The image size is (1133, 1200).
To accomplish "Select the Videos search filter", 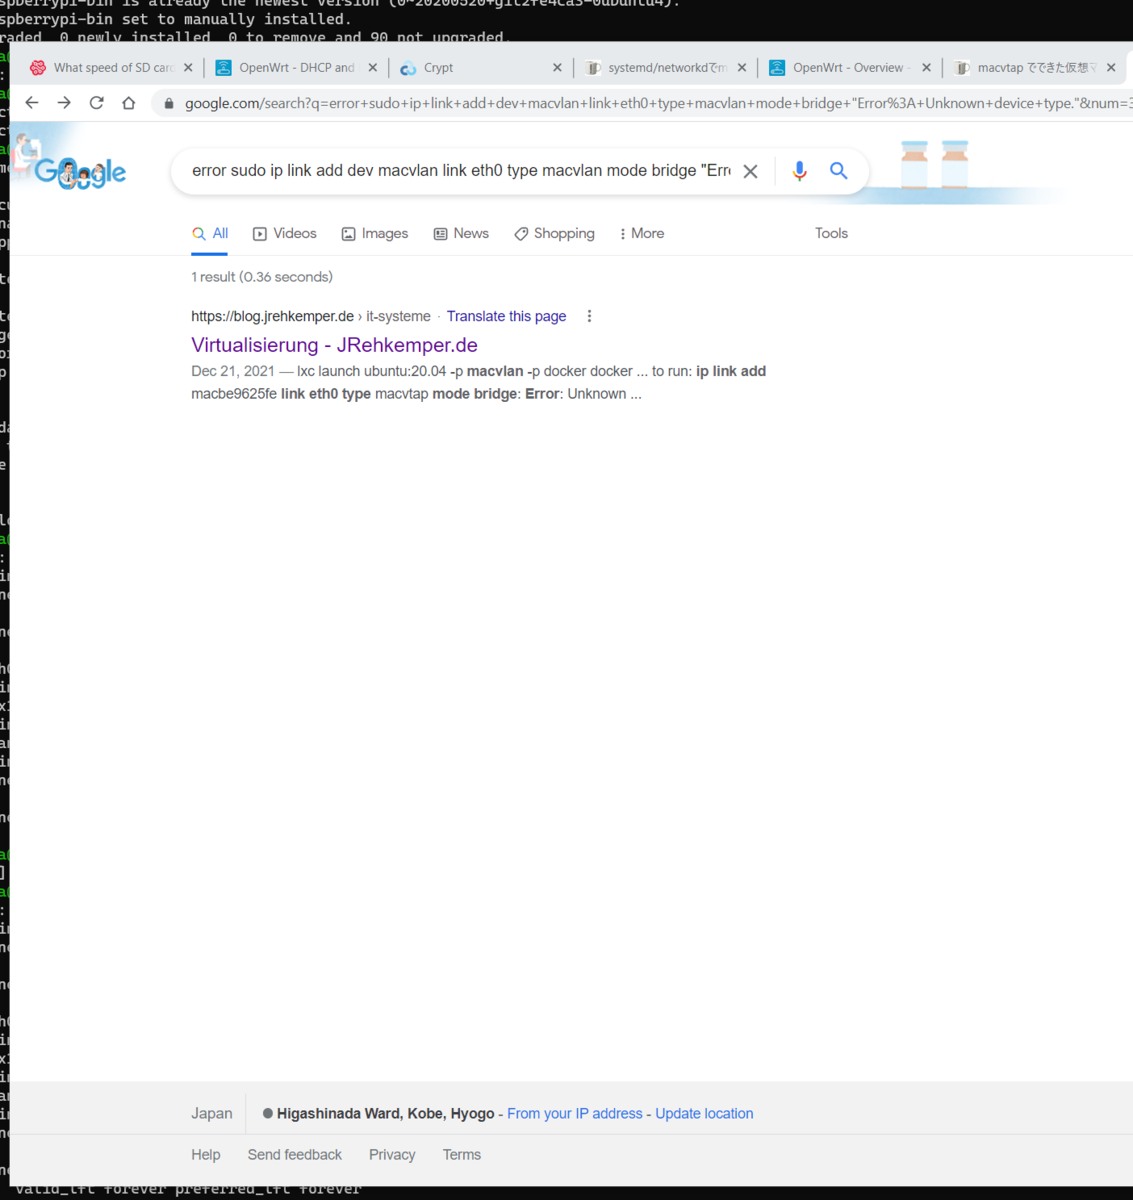I will [285, 234].
